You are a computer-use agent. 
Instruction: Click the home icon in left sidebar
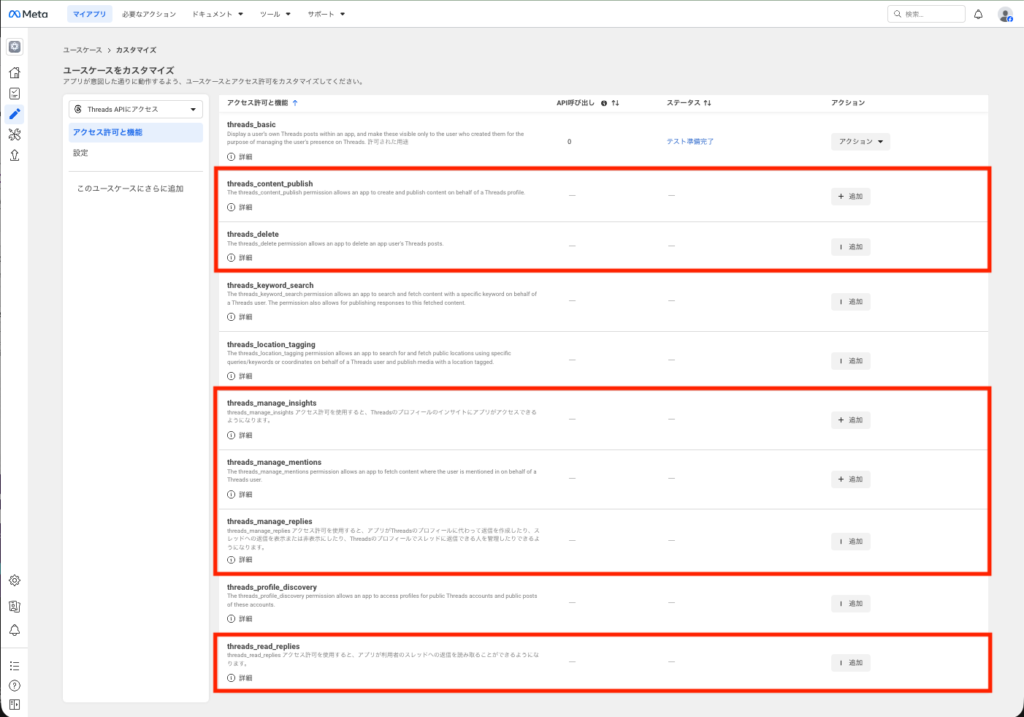(x=14, y=72)
